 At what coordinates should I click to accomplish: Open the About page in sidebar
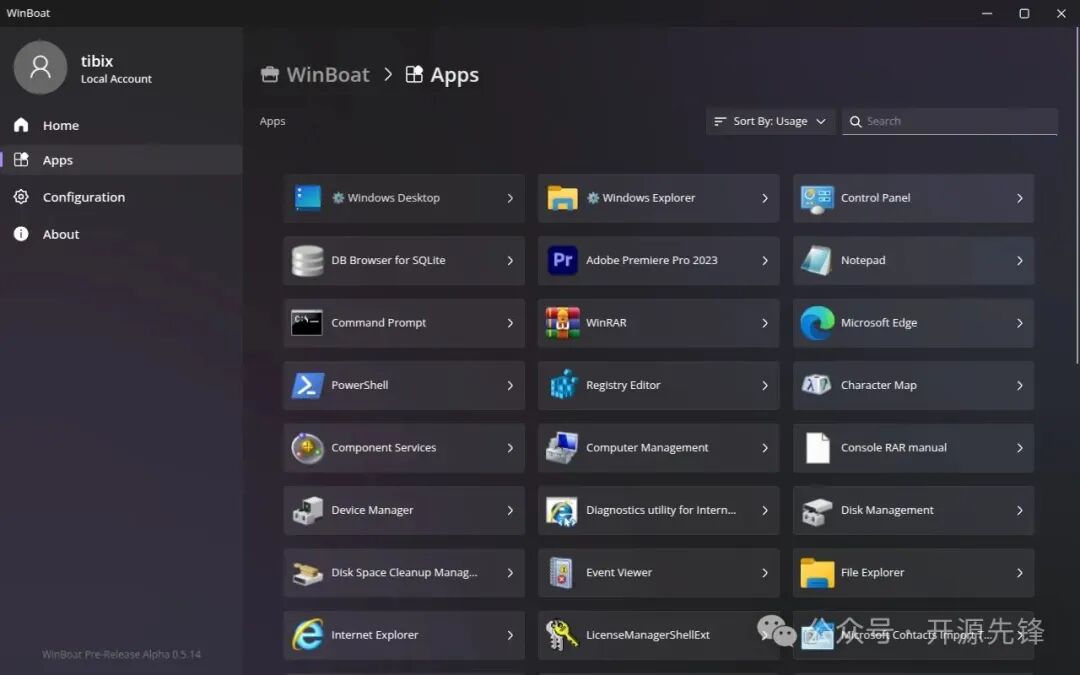click(x=121, y=234)
